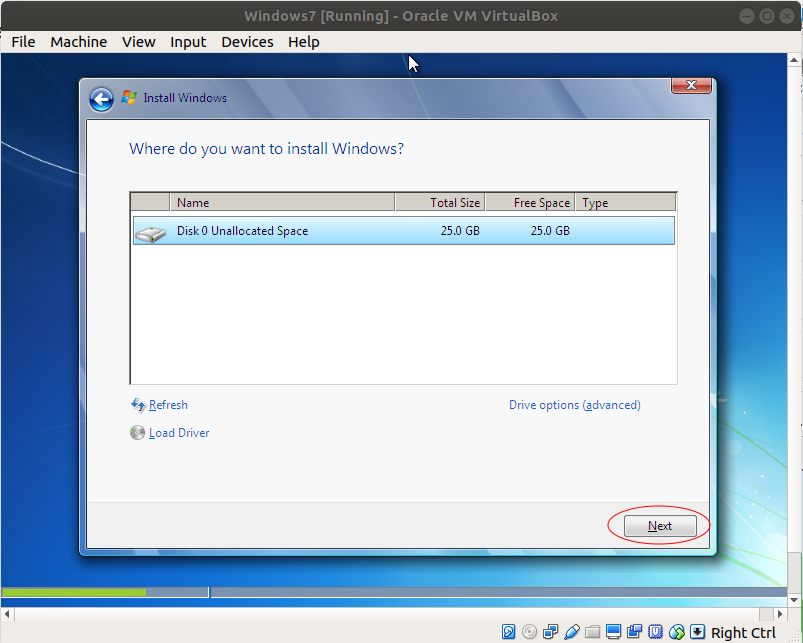Screen dimensions: 803x643
Task: Click the Load Driver link
Action: [179, 433]
